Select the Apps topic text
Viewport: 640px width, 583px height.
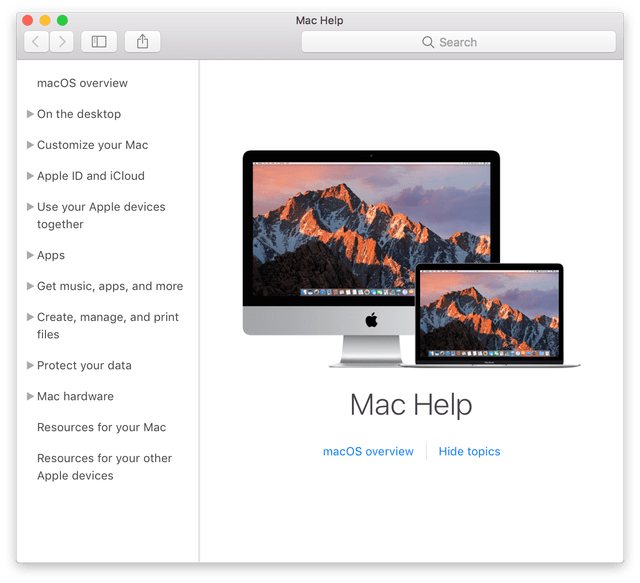click(51, 256)
